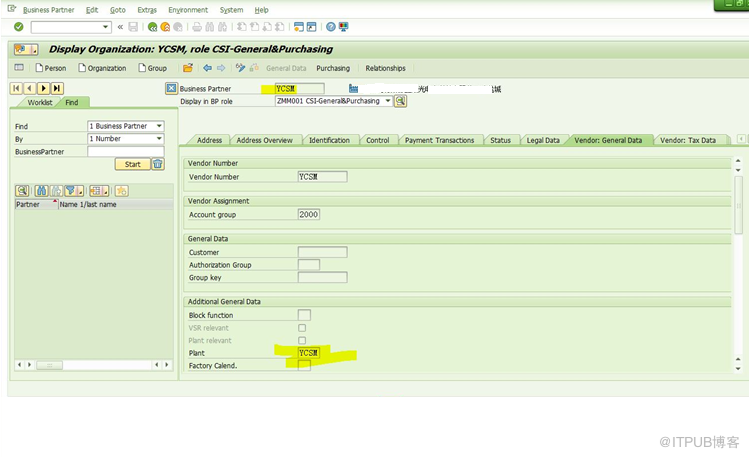Click the green Enter checkmark icon

pos(18,27)
